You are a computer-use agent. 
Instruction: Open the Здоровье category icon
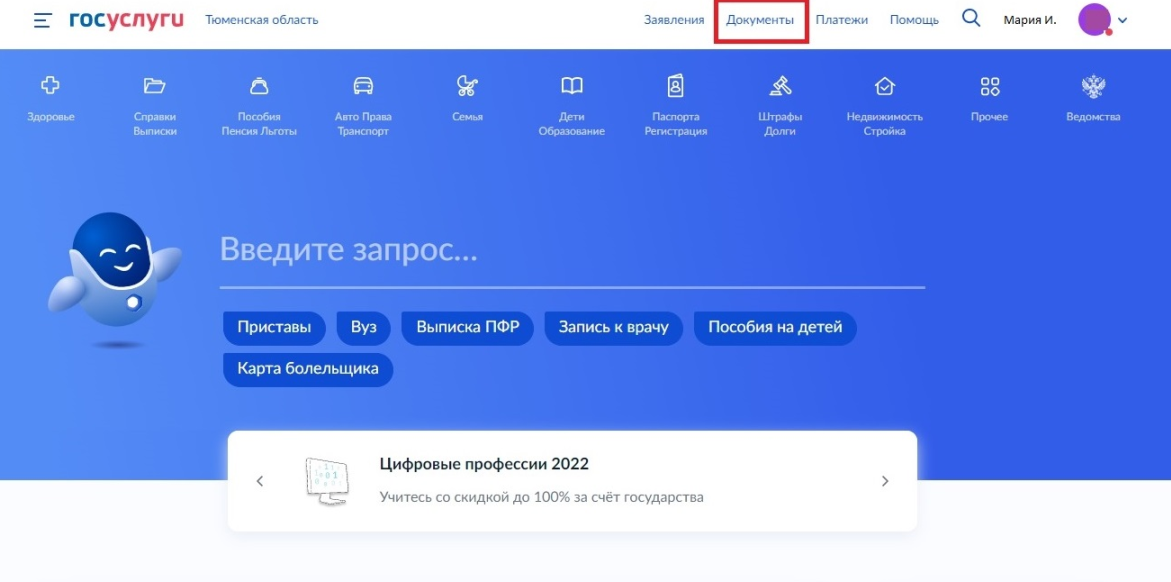51,87
